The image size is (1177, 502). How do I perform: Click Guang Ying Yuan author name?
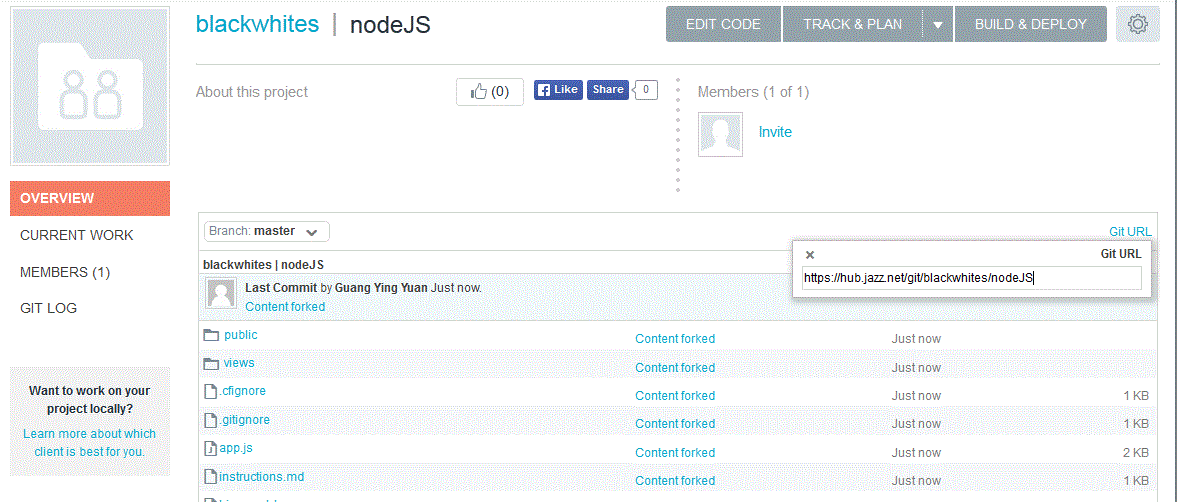coord(381,287)
